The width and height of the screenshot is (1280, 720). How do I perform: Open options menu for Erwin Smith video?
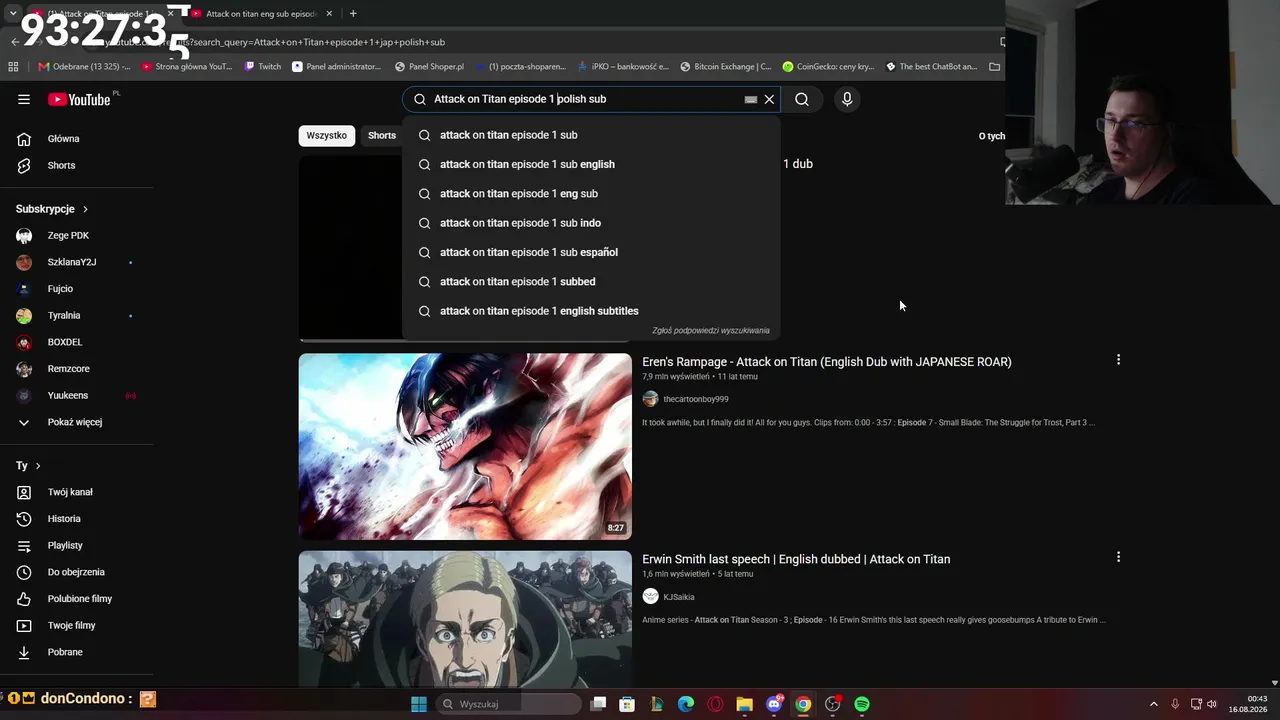[x=1118, y=557]
